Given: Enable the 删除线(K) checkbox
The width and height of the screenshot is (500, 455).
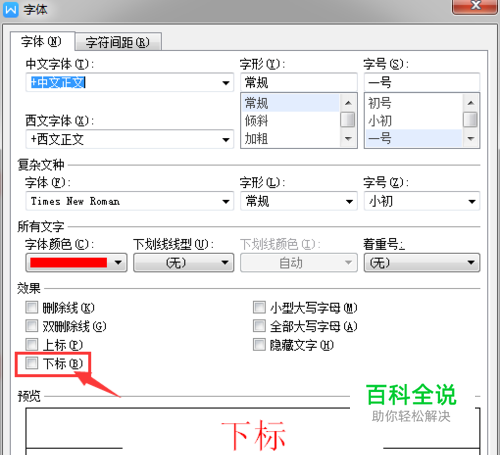Looking at the screenshot, I should pyautogui.click(x=32, y=307).
